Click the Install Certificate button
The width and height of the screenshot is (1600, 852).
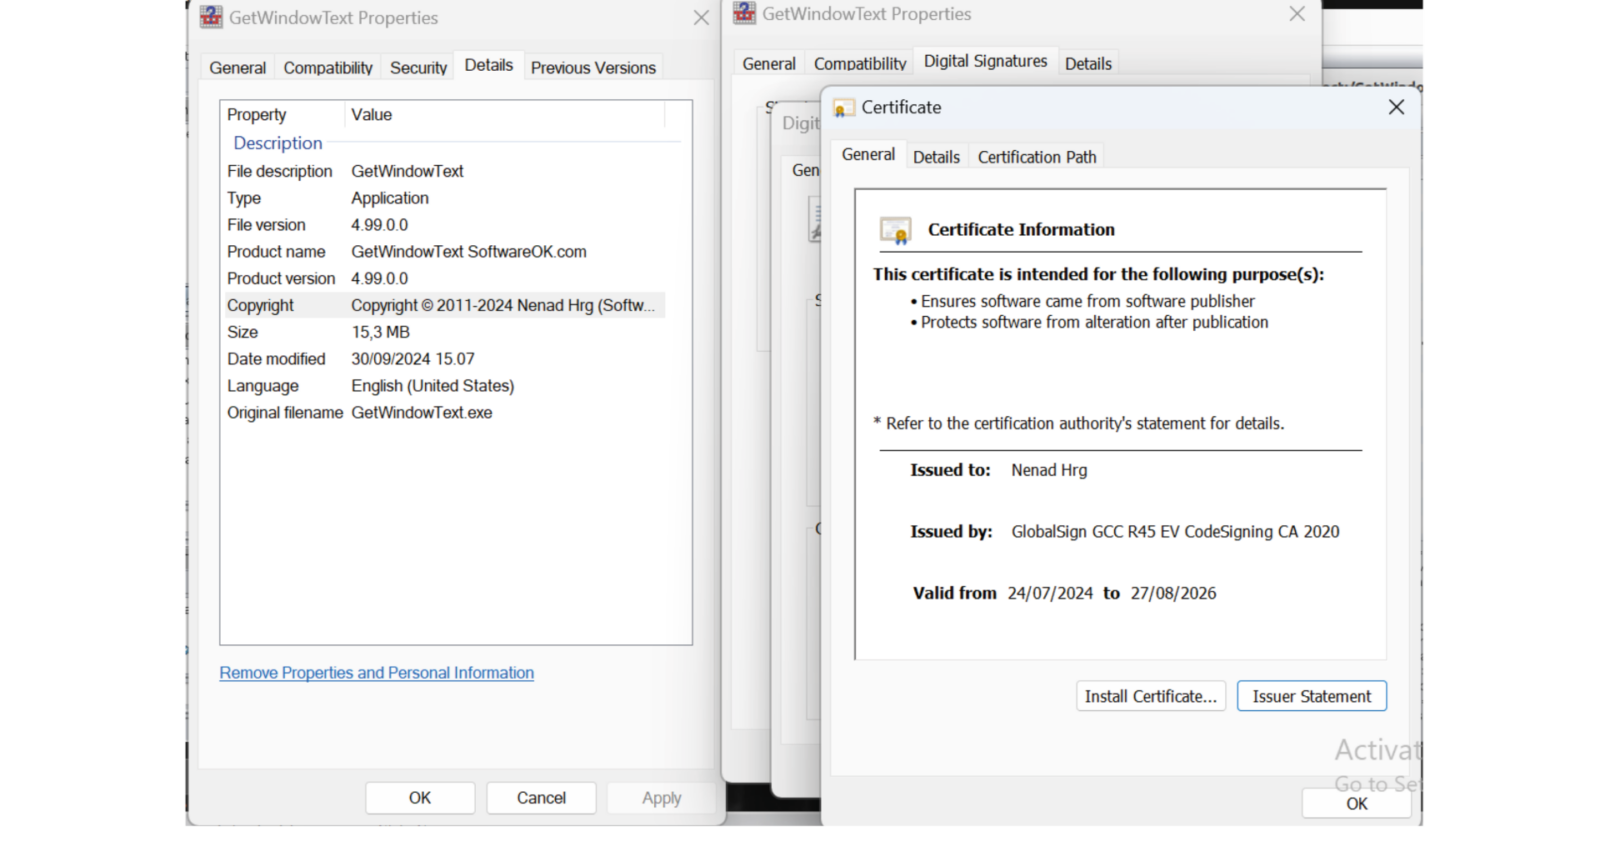(1150, 696)
